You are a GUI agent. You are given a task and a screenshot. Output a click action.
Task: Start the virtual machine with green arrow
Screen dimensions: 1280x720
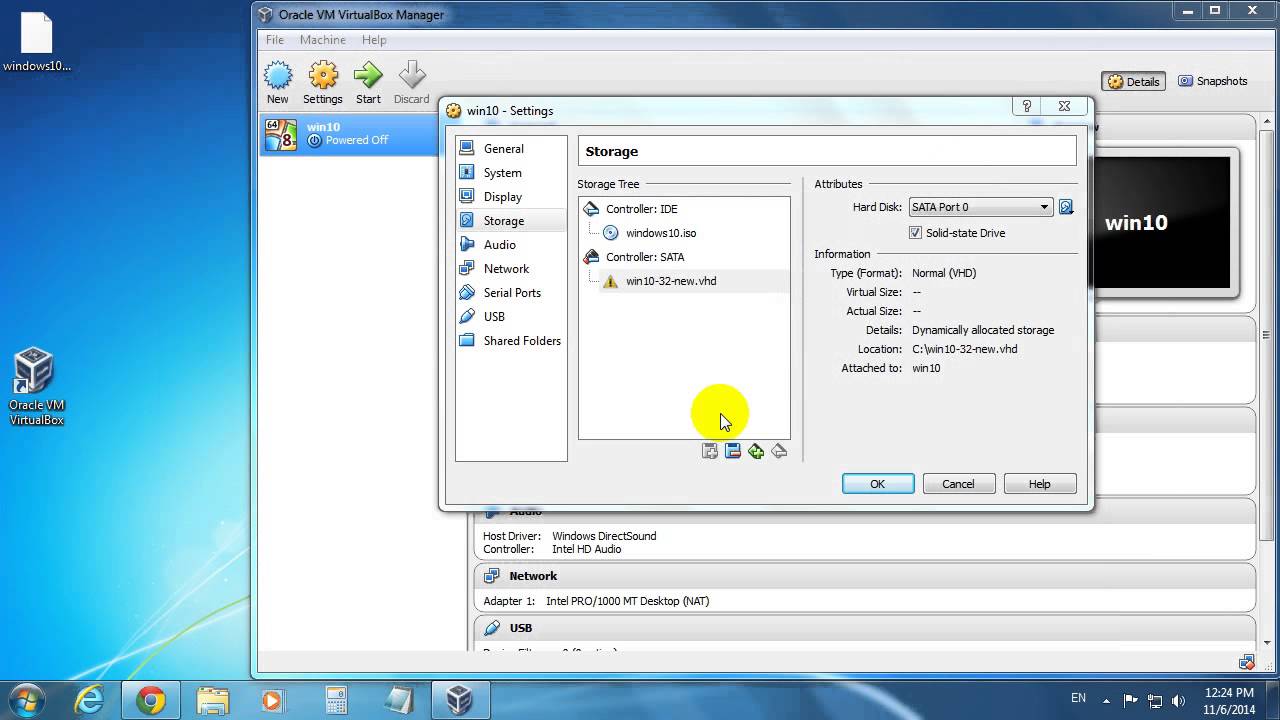click(x=368, y=82)
